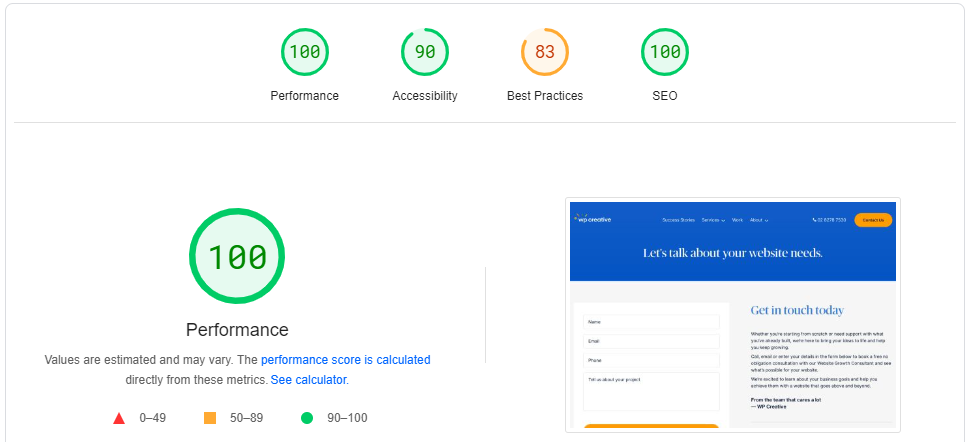Click the phone number in screenshot header
Viewport: 969px width, 442px height.
tap(829, 220)
